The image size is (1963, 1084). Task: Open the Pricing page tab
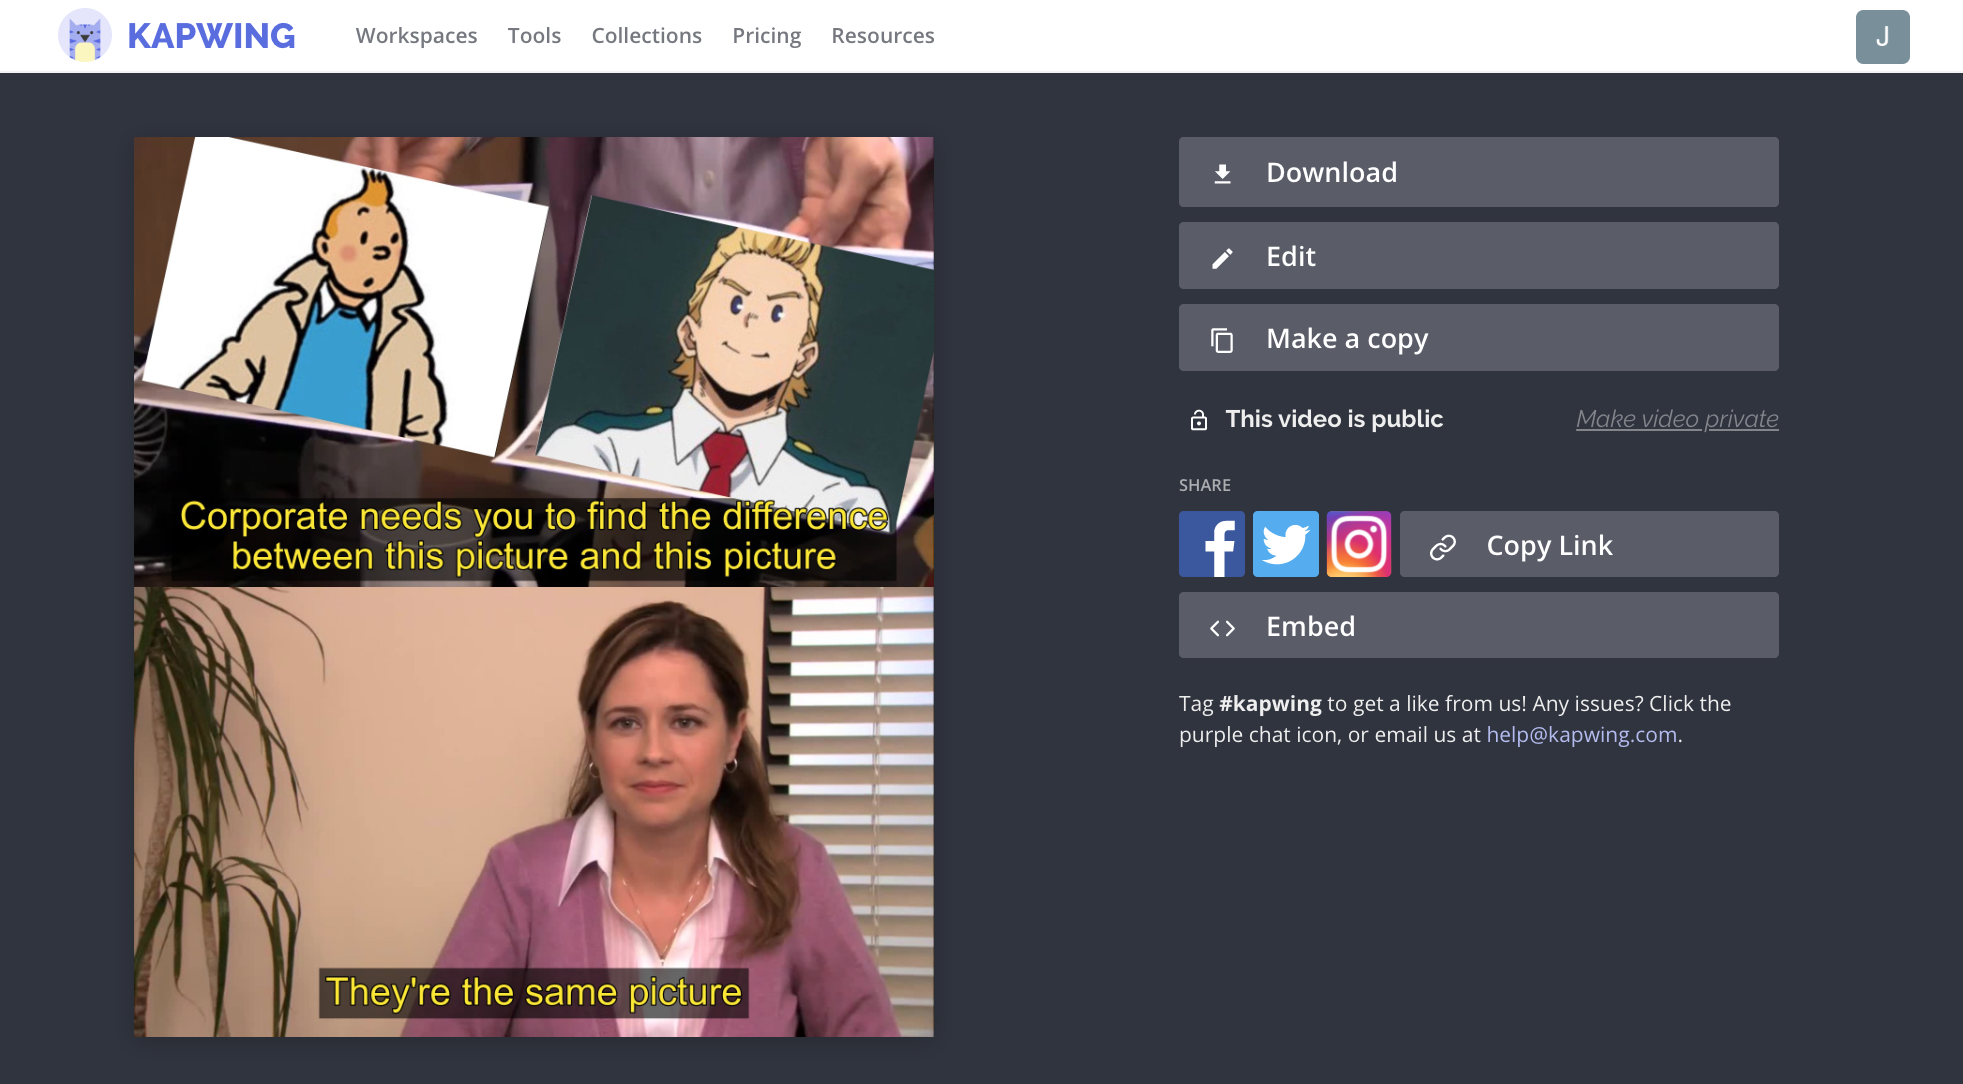tap(765, 35)
